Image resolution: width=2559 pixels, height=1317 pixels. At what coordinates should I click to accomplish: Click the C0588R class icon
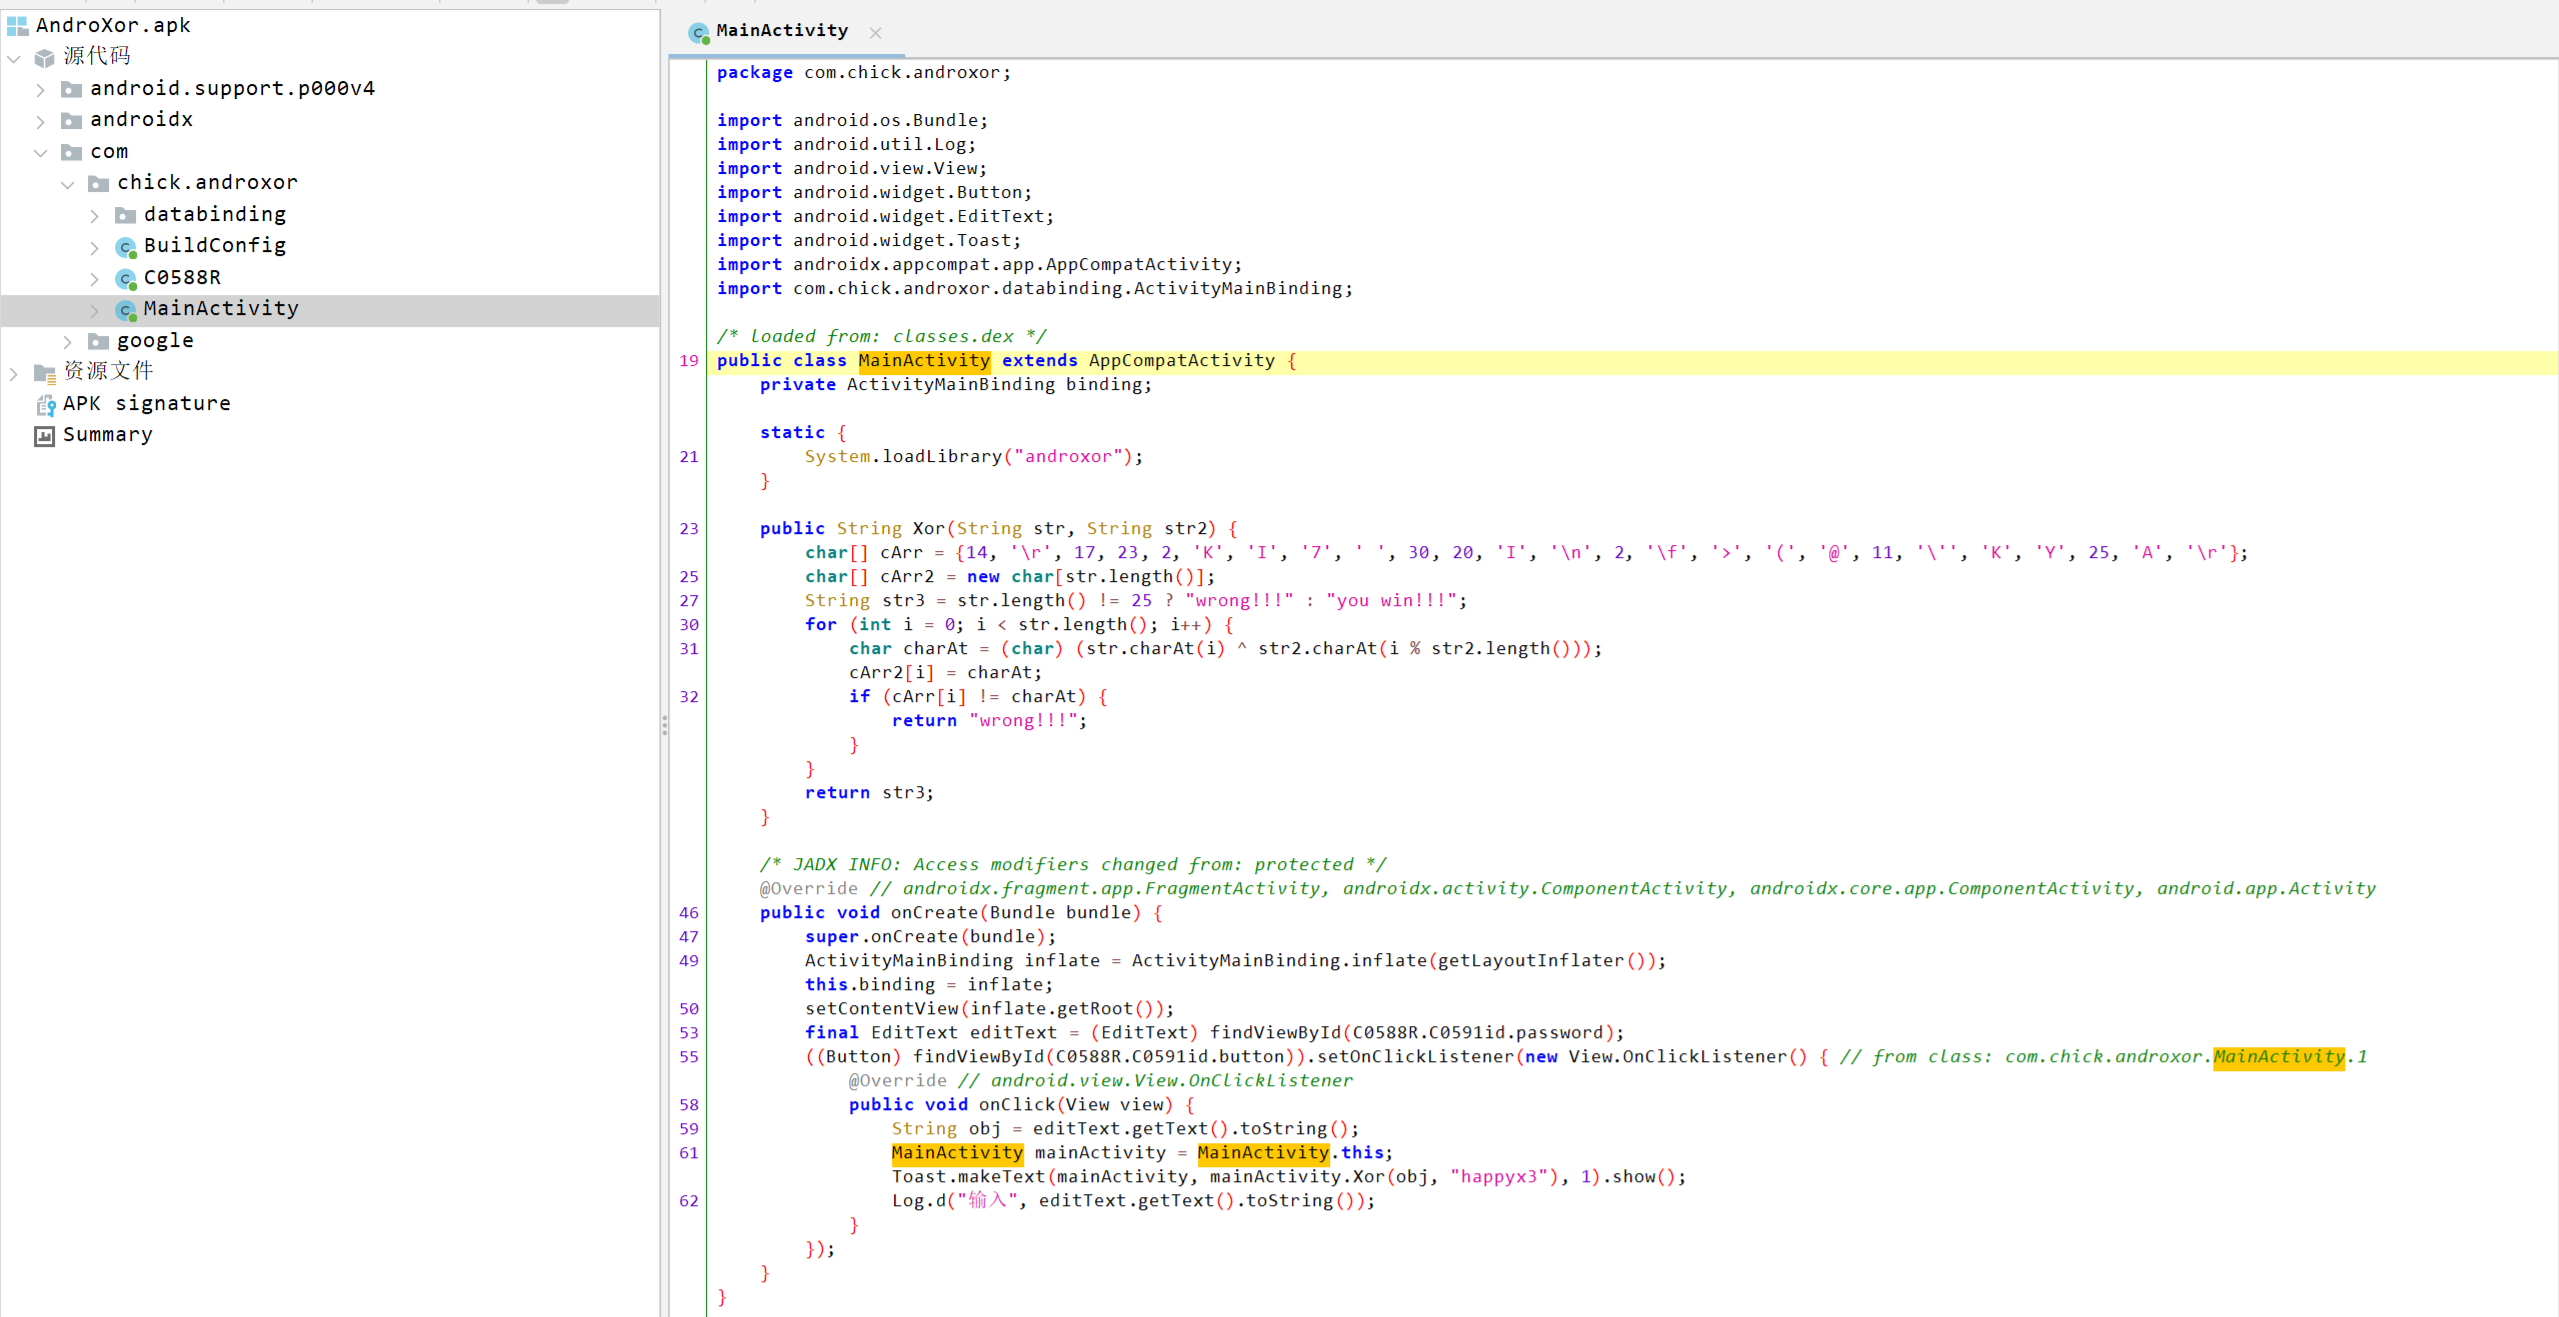coord(125,278)
